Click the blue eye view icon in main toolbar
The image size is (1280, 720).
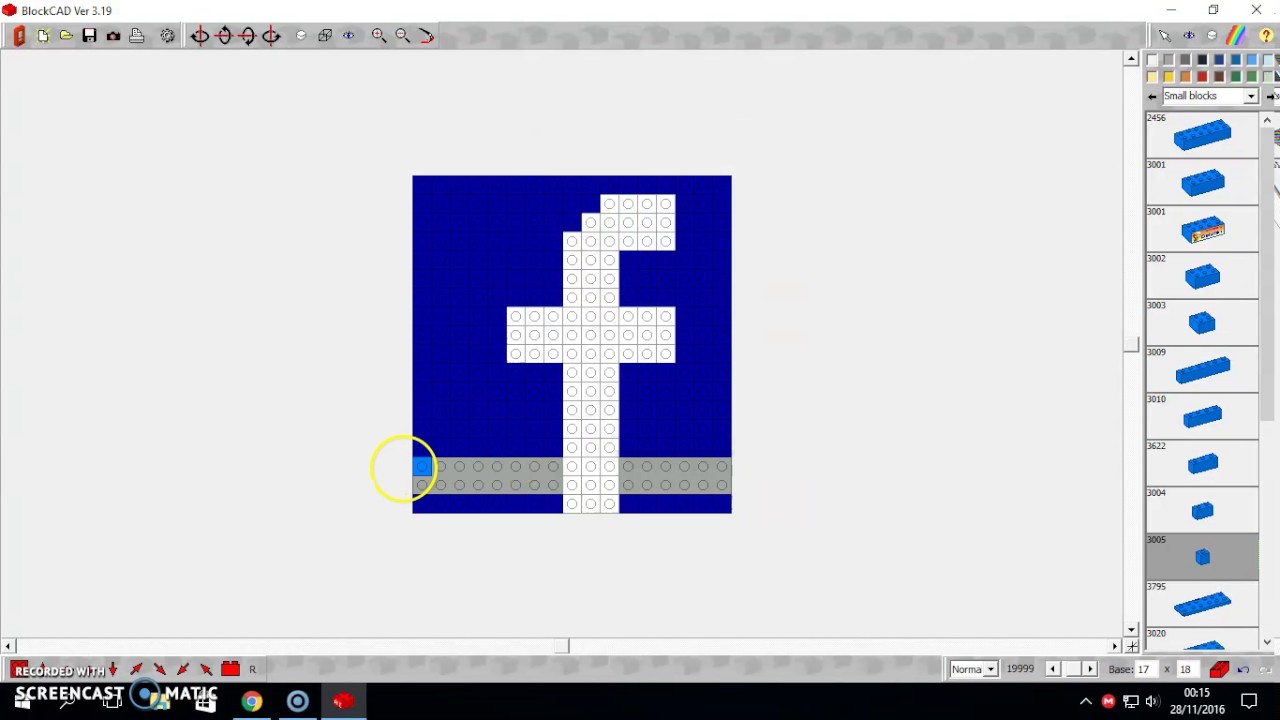pyautogui.click(x=349, y=36)
